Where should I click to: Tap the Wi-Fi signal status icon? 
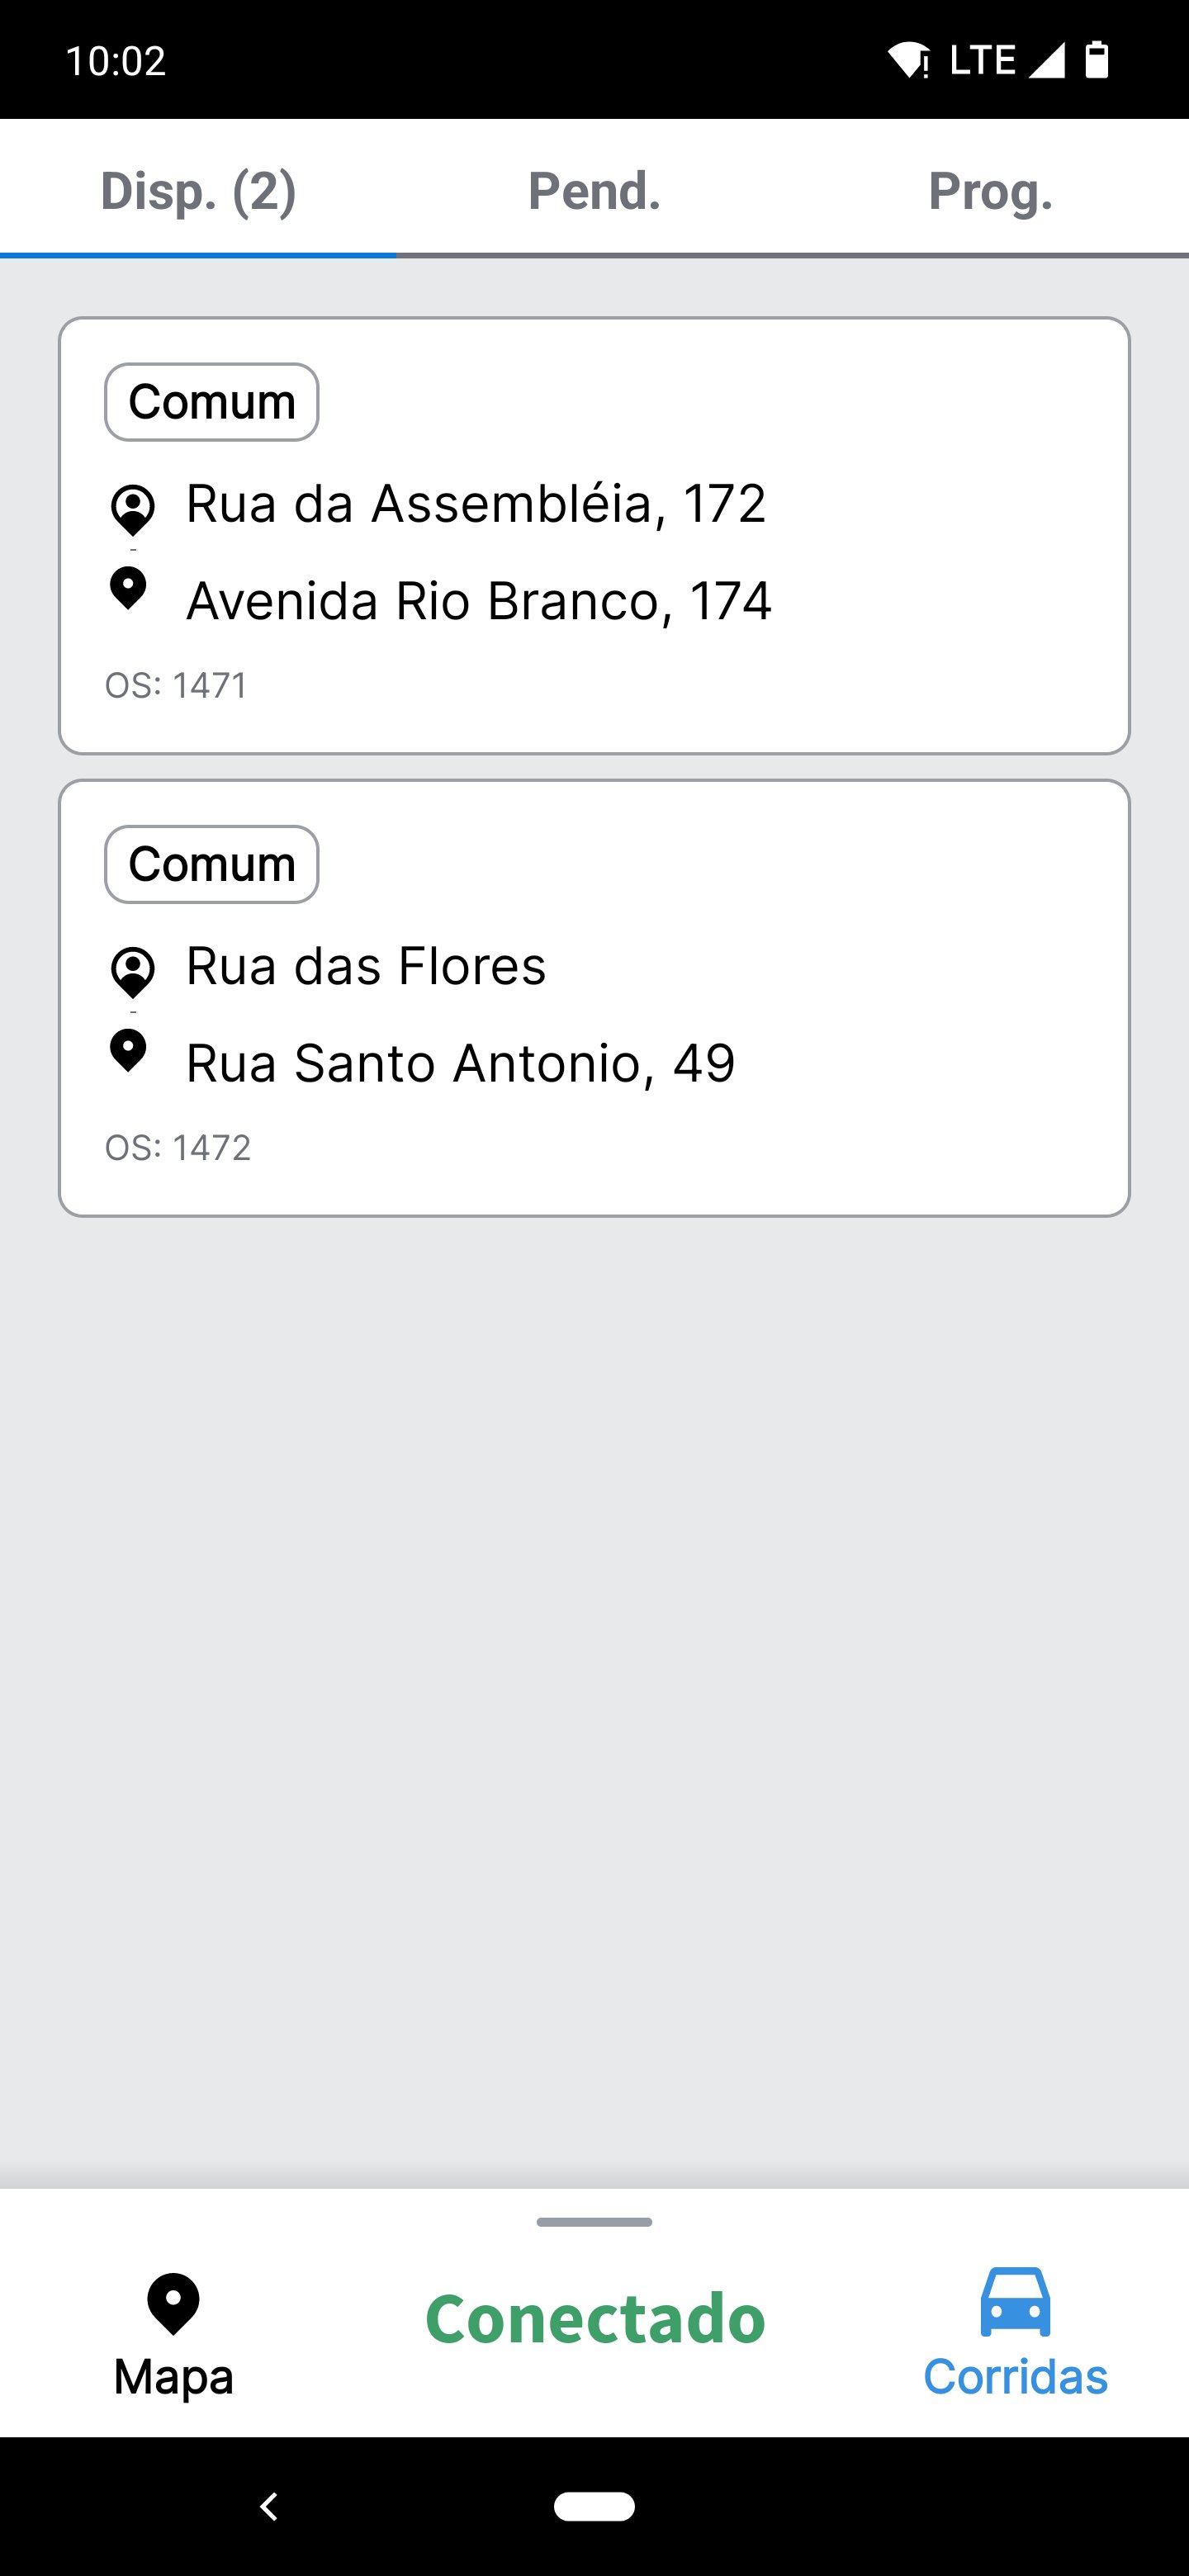click(908, 60)
